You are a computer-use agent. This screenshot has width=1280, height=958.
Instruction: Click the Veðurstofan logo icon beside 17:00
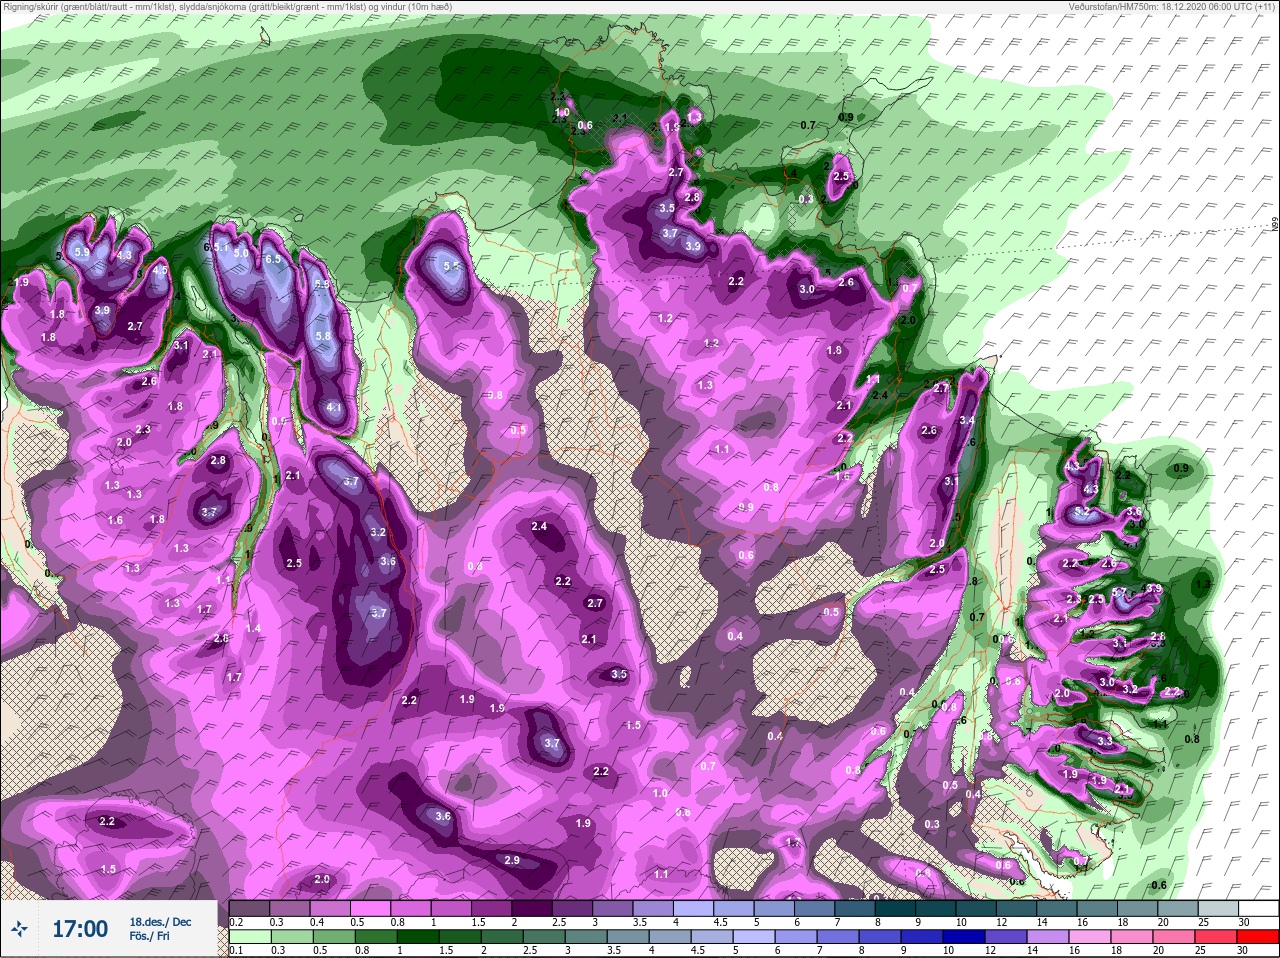(x=20, y=929)
